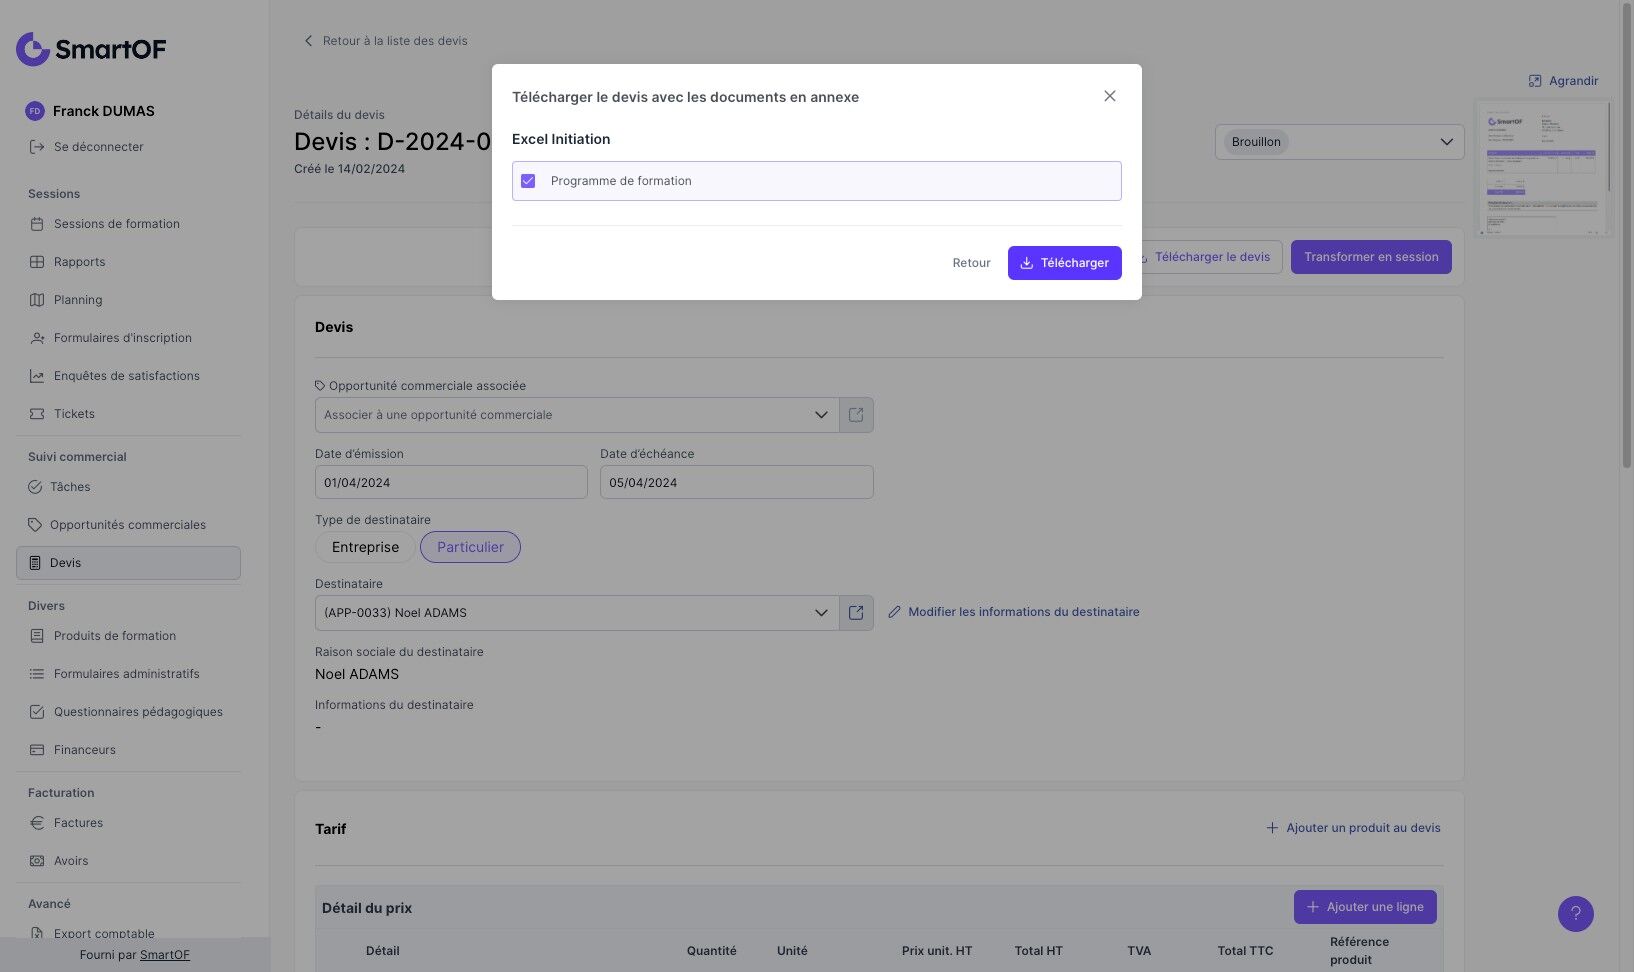The width and height of the screenshot is (1634, 972).
Task: Open the associated commercial opportunity dropdown
Action: click(x=821, y=415)
